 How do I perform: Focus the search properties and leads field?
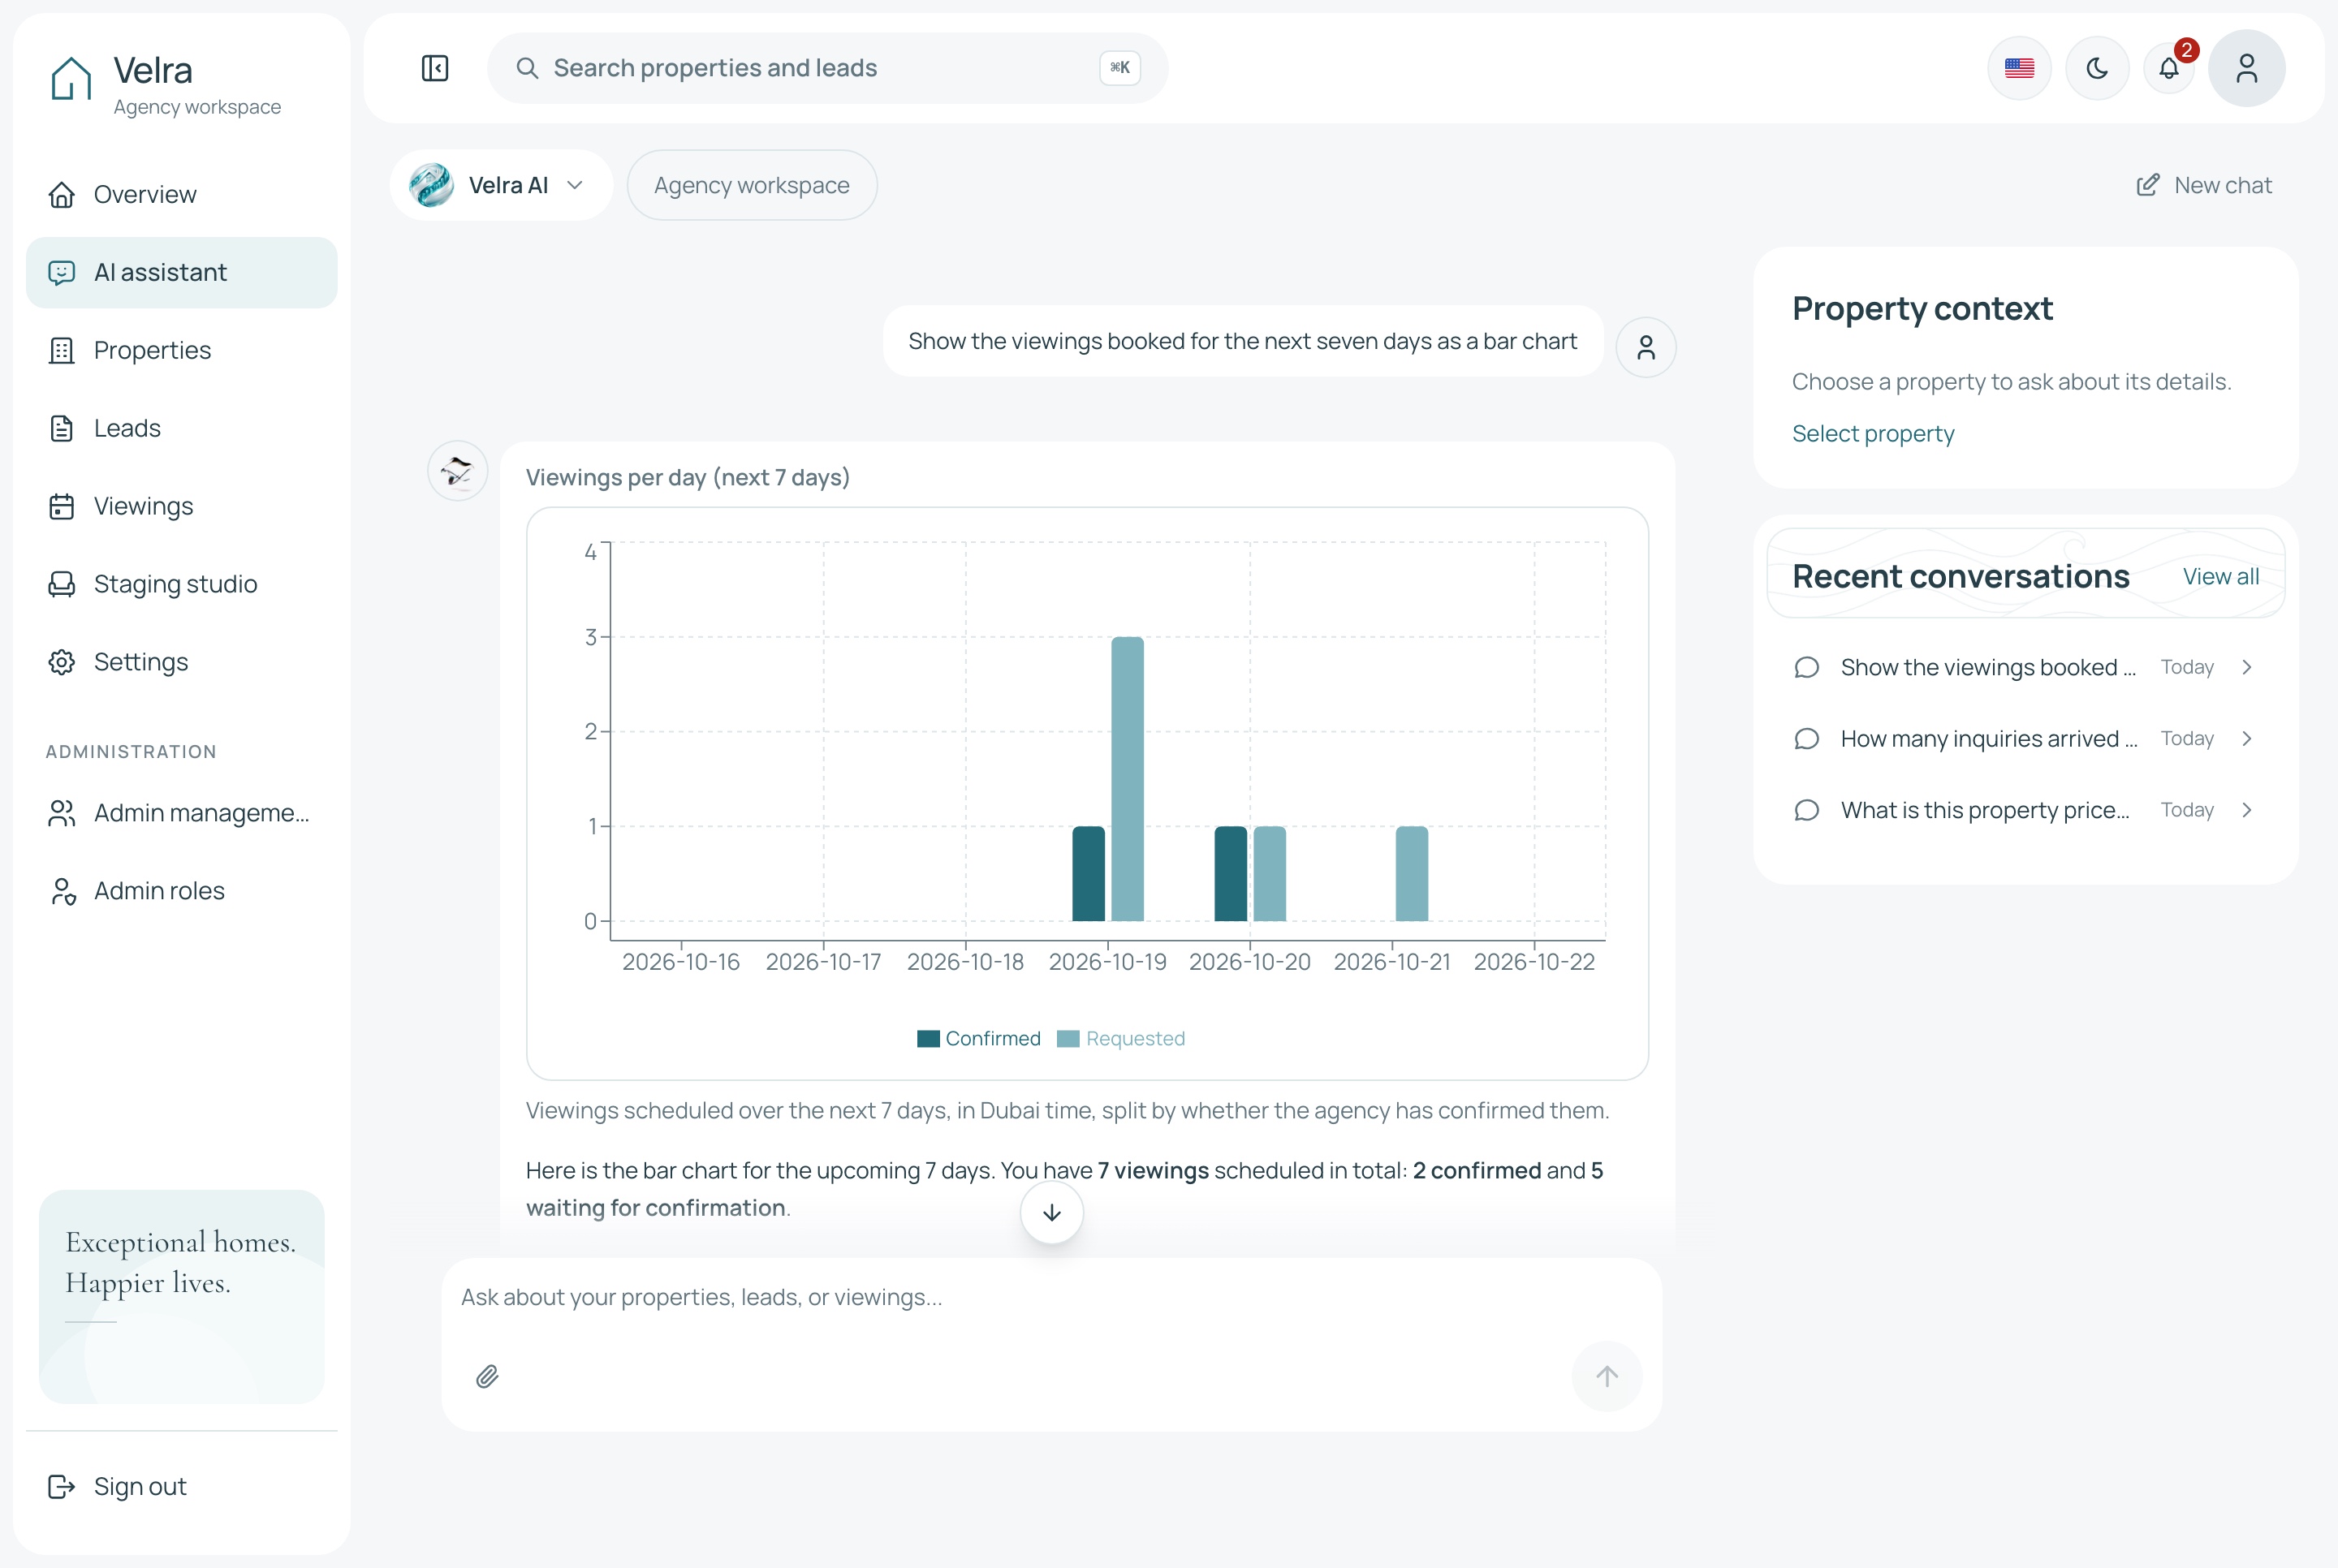tap(827, 68)
